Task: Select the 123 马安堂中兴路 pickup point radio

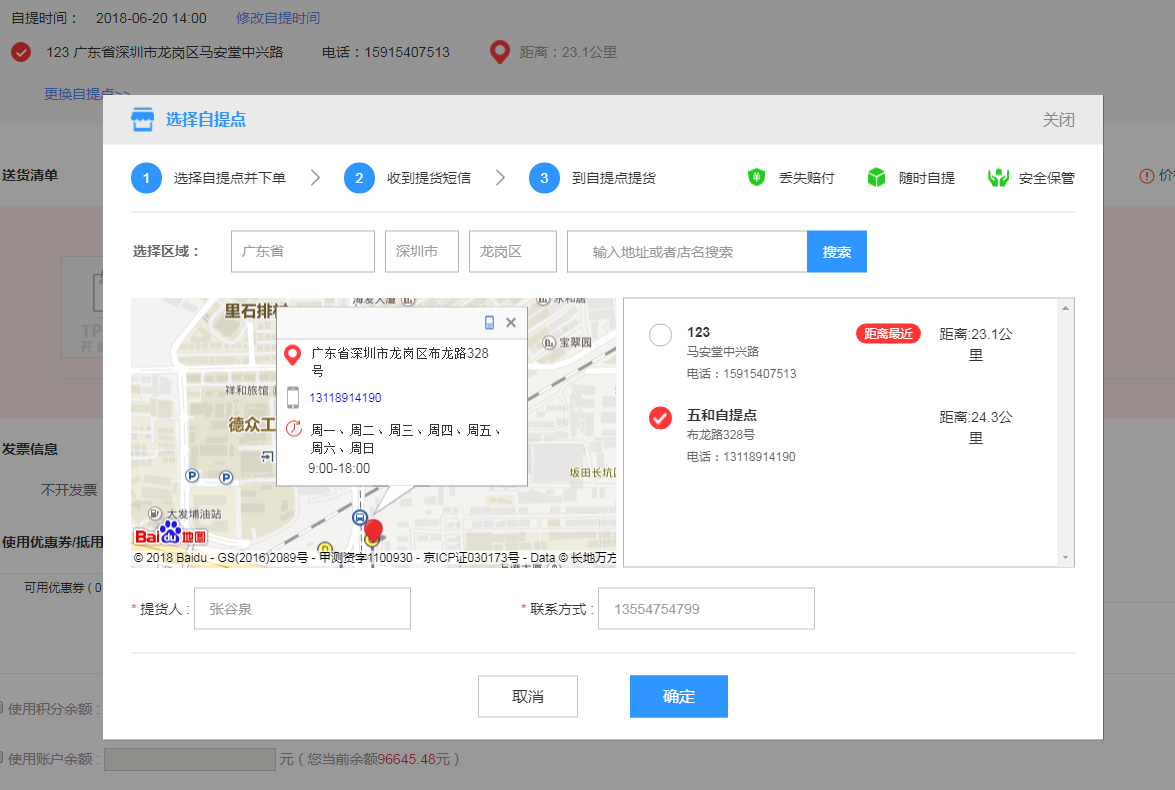Action: (x=660, y=335)
